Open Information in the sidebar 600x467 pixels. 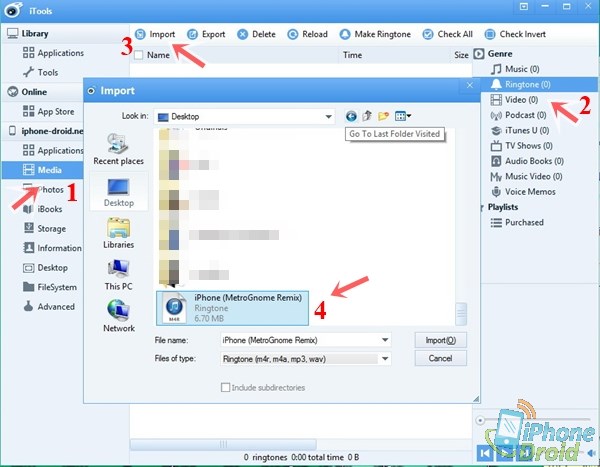[x=52, y=248]
